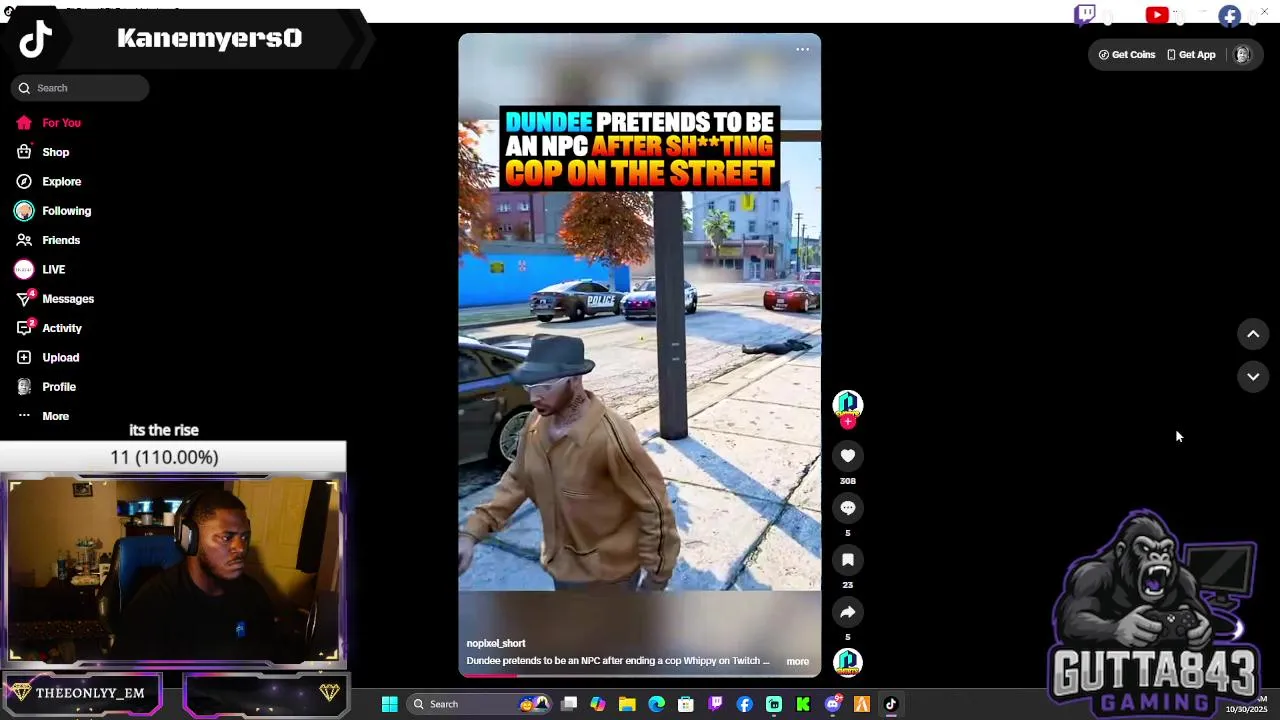
Task: Open Microsoft Store from taskbar
Action: 686,704
